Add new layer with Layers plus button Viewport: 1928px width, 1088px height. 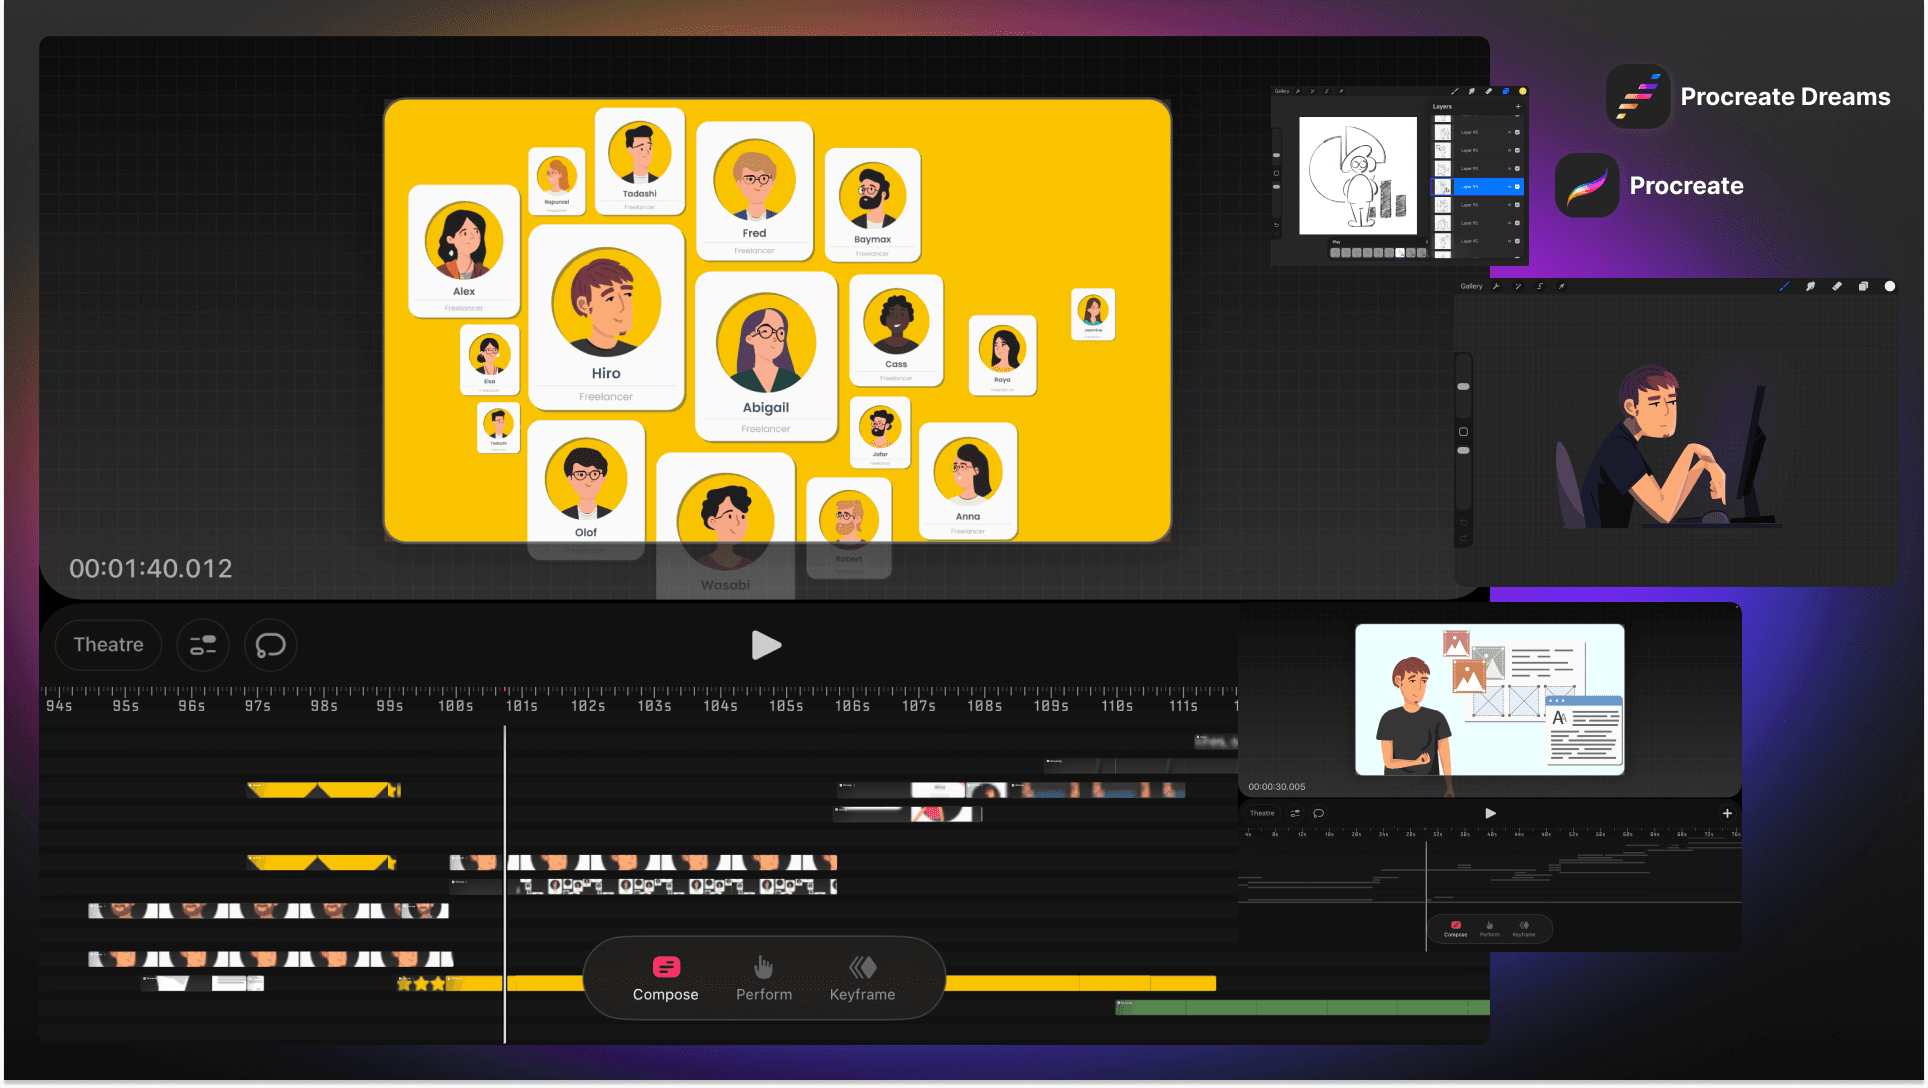pos(1518,106)
